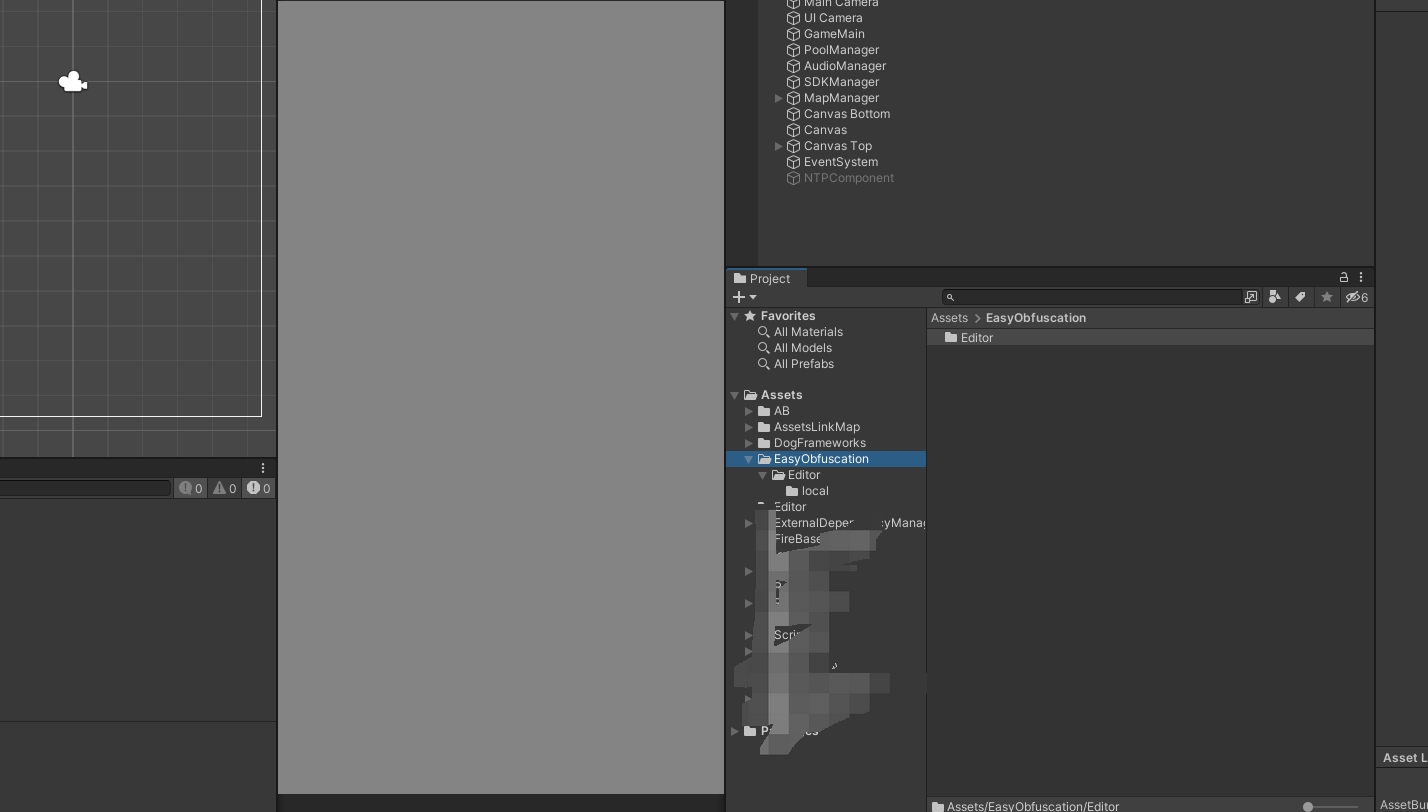Image resolution: width=1428 pixels, height=812 pixels.
Task: Expand the AssetsLinkMap folder
Action: click(x=749, y=427)
